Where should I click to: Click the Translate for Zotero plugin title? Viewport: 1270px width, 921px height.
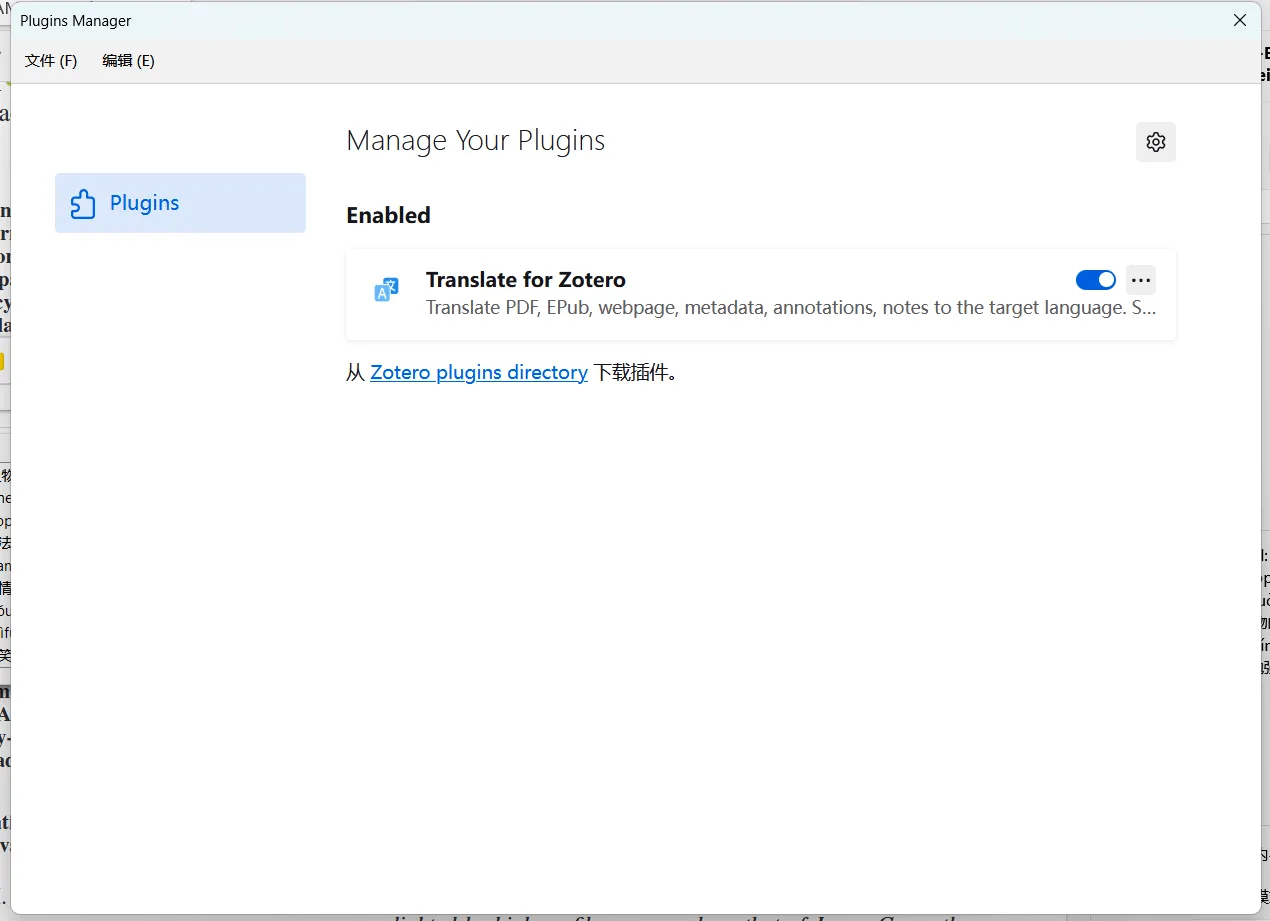[525, 280]
